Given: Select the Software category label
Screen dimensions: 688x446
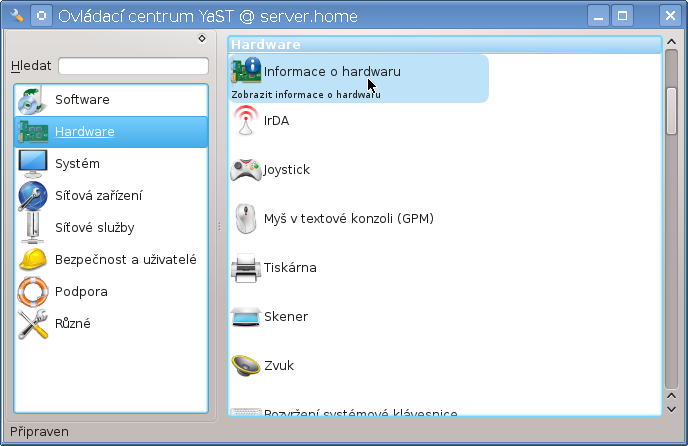Looking at the screenshot, I should pos(82,100).
